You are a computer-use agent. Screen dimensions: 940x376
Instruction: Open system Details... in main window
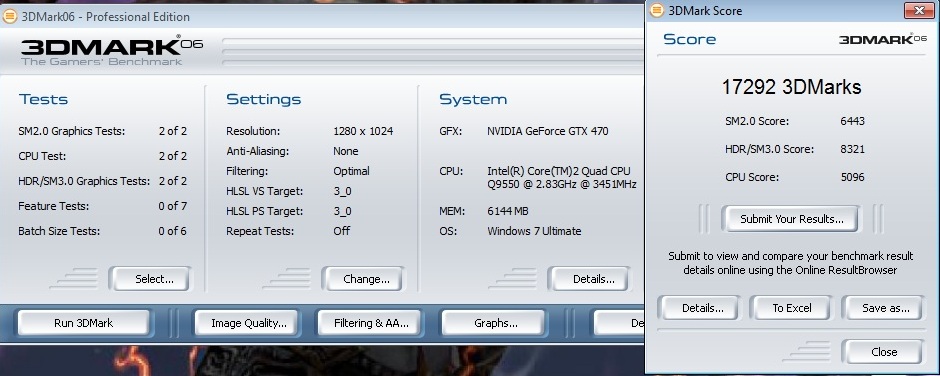tap(590, 279)
